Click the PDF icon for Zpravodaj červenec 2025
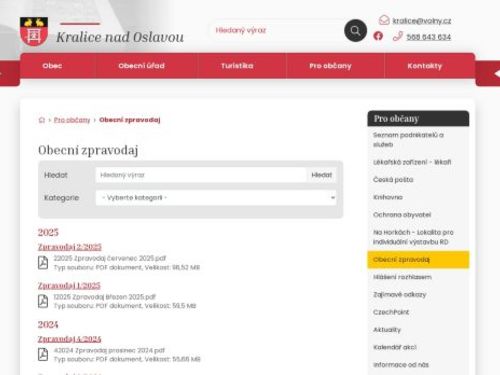Viewport: 500px width, 375px height. (x=43, y=263)
